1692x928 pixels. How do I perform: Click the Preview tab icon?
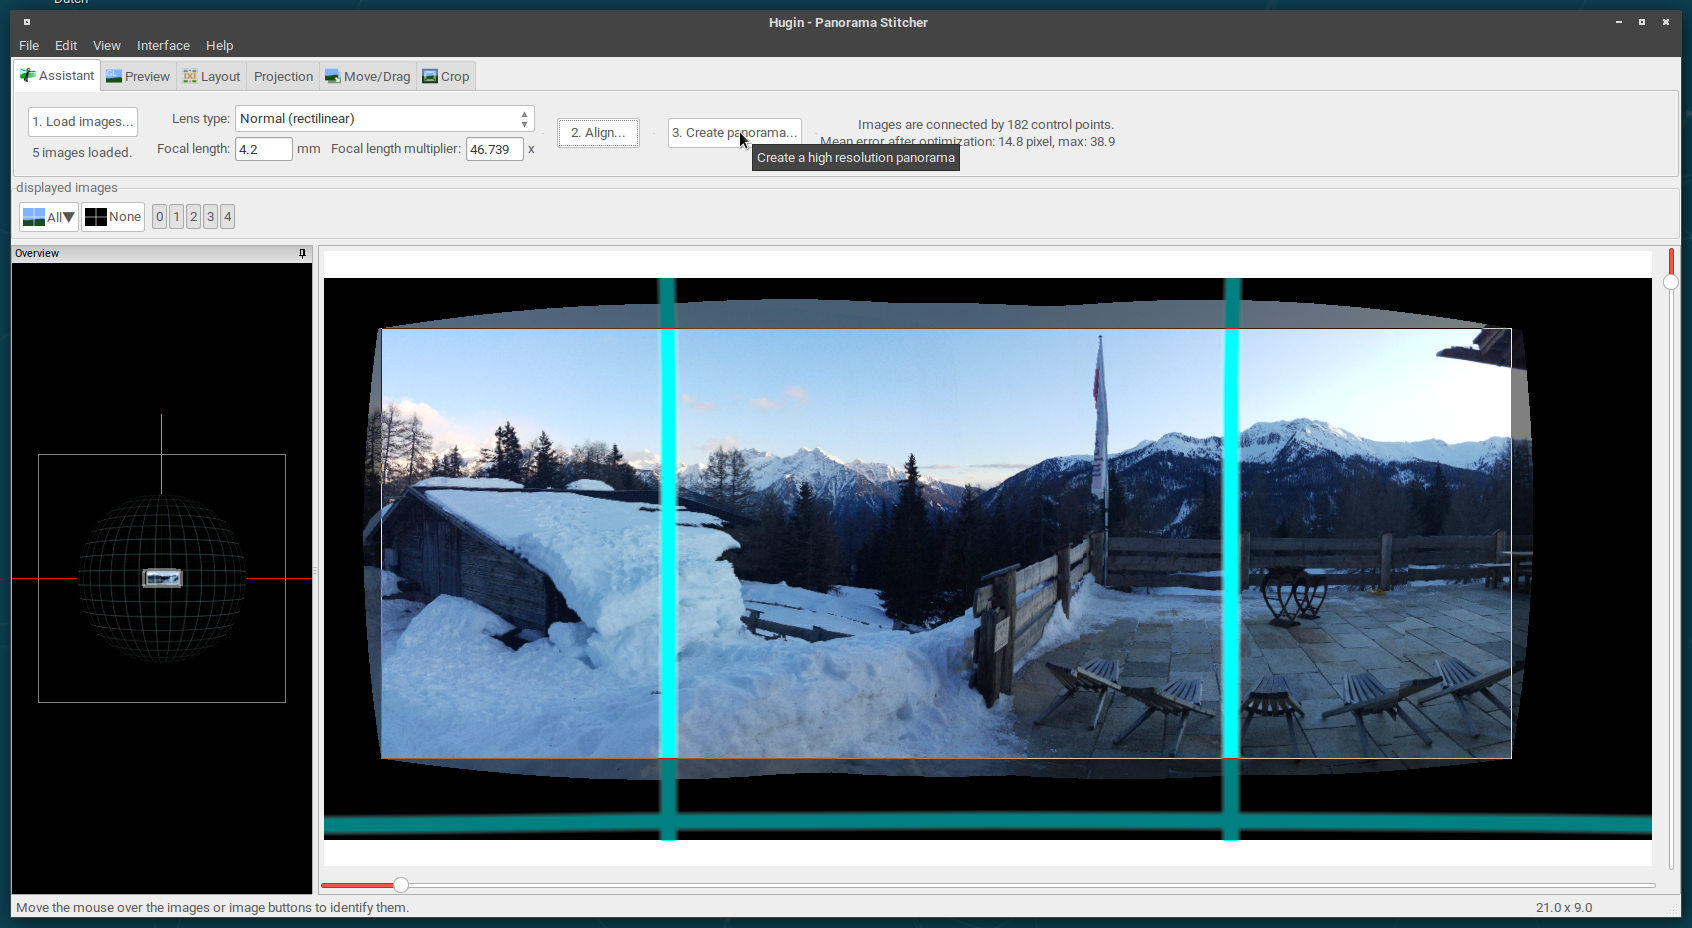click(114, 76)
